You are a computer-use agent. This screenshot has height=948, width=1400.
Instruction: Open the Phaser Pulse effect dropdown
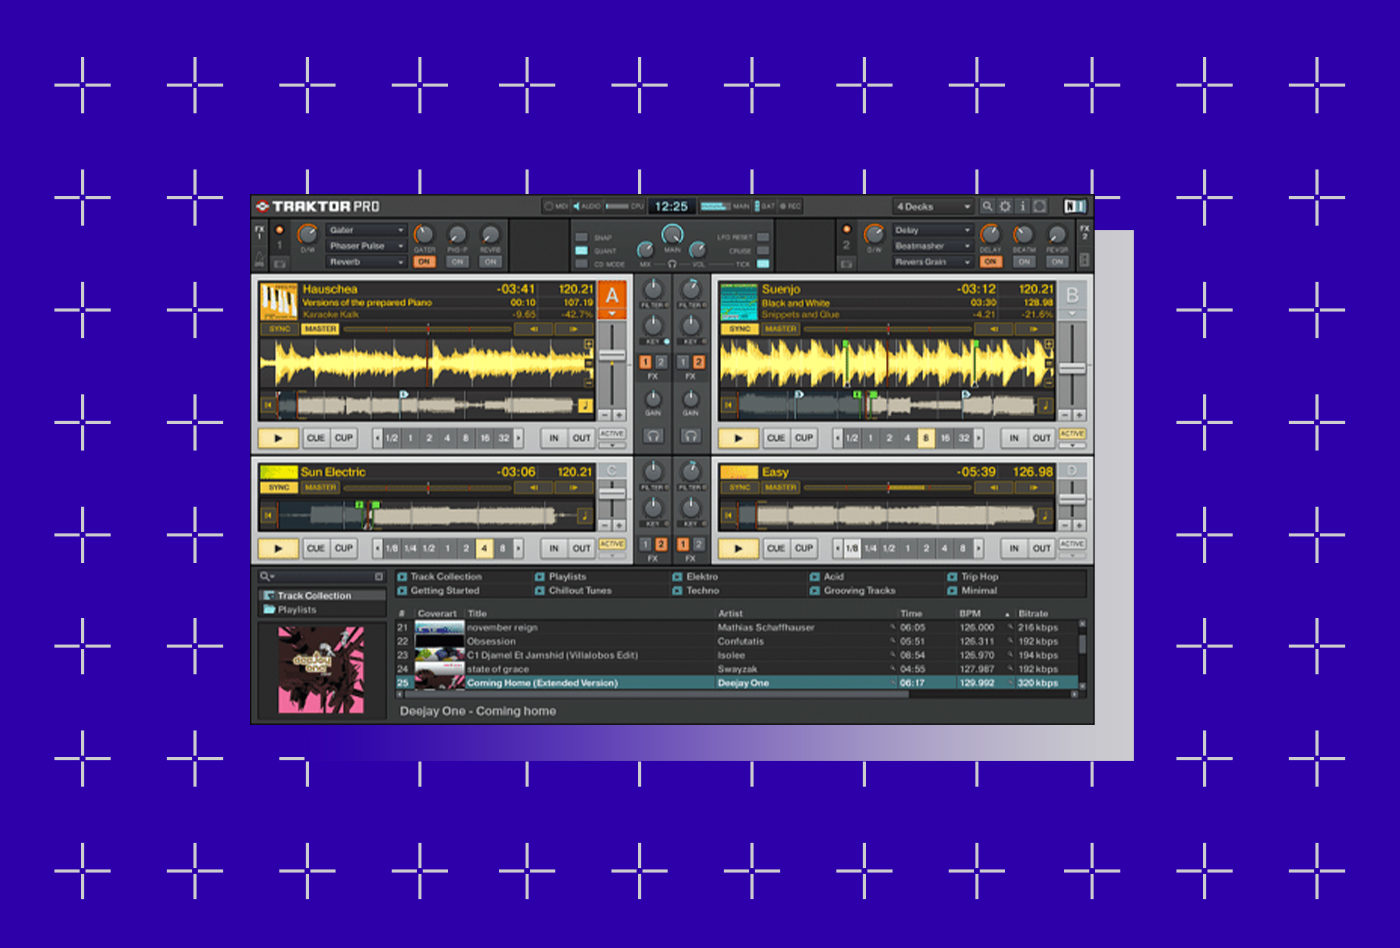366,246
